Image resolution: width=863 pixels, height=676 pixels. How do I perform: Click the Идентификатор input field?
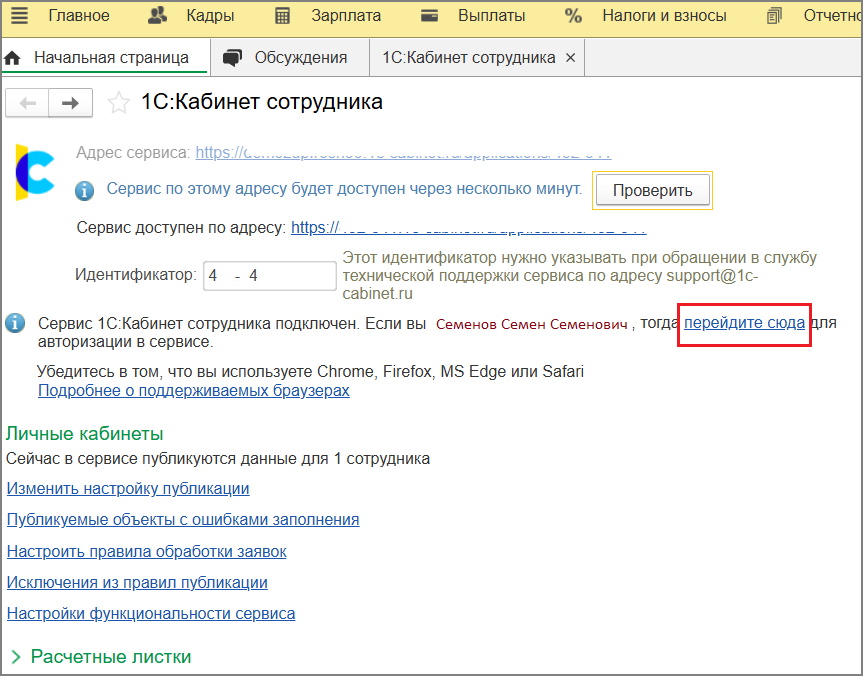(x=270, y=275)
